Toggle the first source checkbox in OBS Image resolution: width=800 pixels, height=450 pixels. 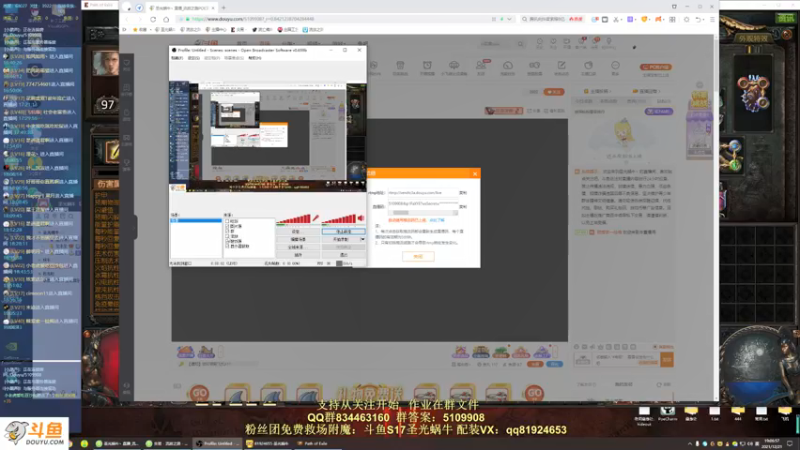pyautogui.click(x=227, y=221)
